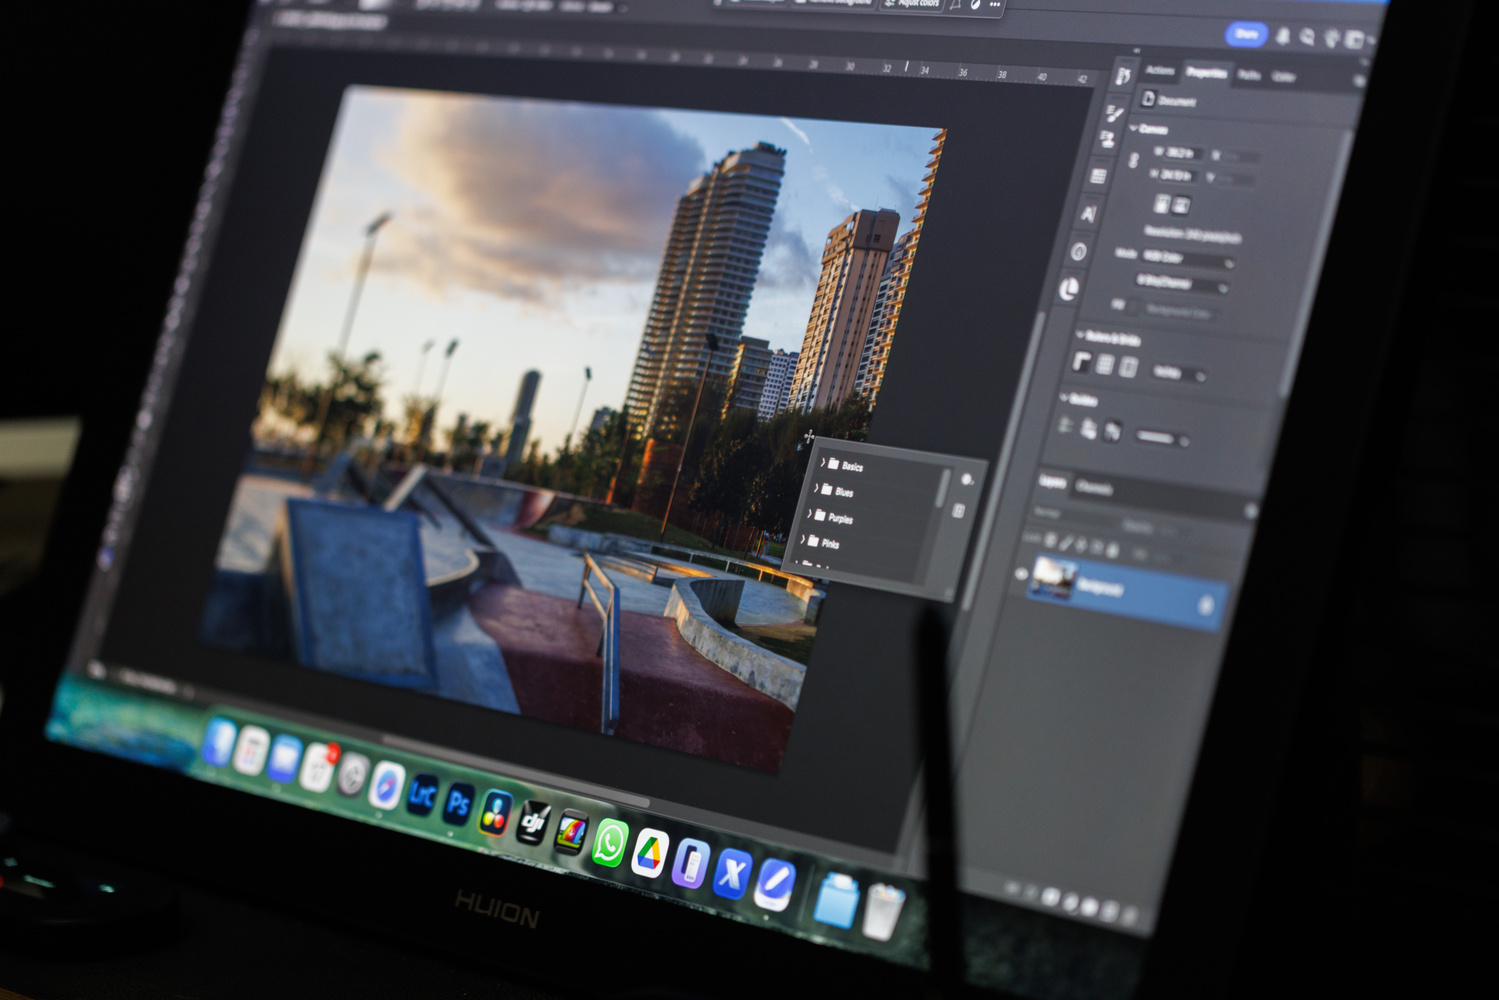The height and width of the screenshot is (1000, 1499).
Task: Click the Google Drive dock icon
Action: 650,853
